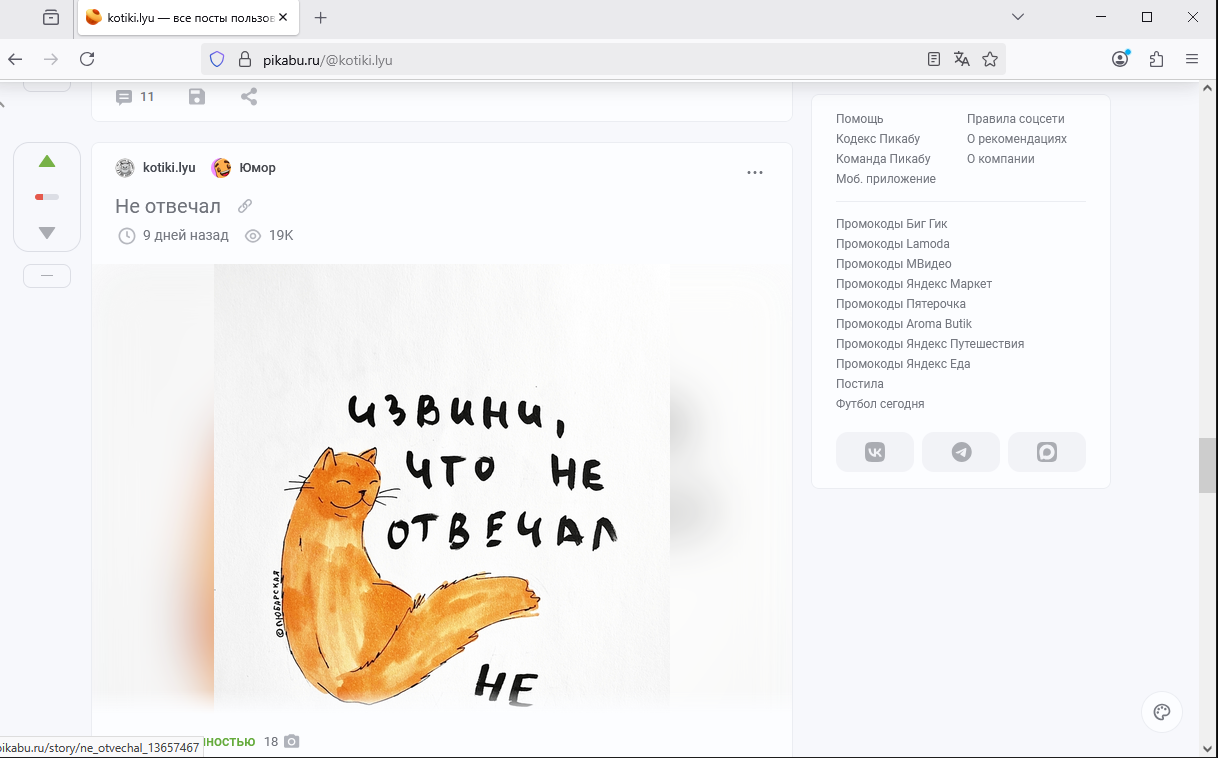This screenshot has height=758, width=1218.
Task: Open Промокоды МВидео link
Action: click(x=894, y=264)
